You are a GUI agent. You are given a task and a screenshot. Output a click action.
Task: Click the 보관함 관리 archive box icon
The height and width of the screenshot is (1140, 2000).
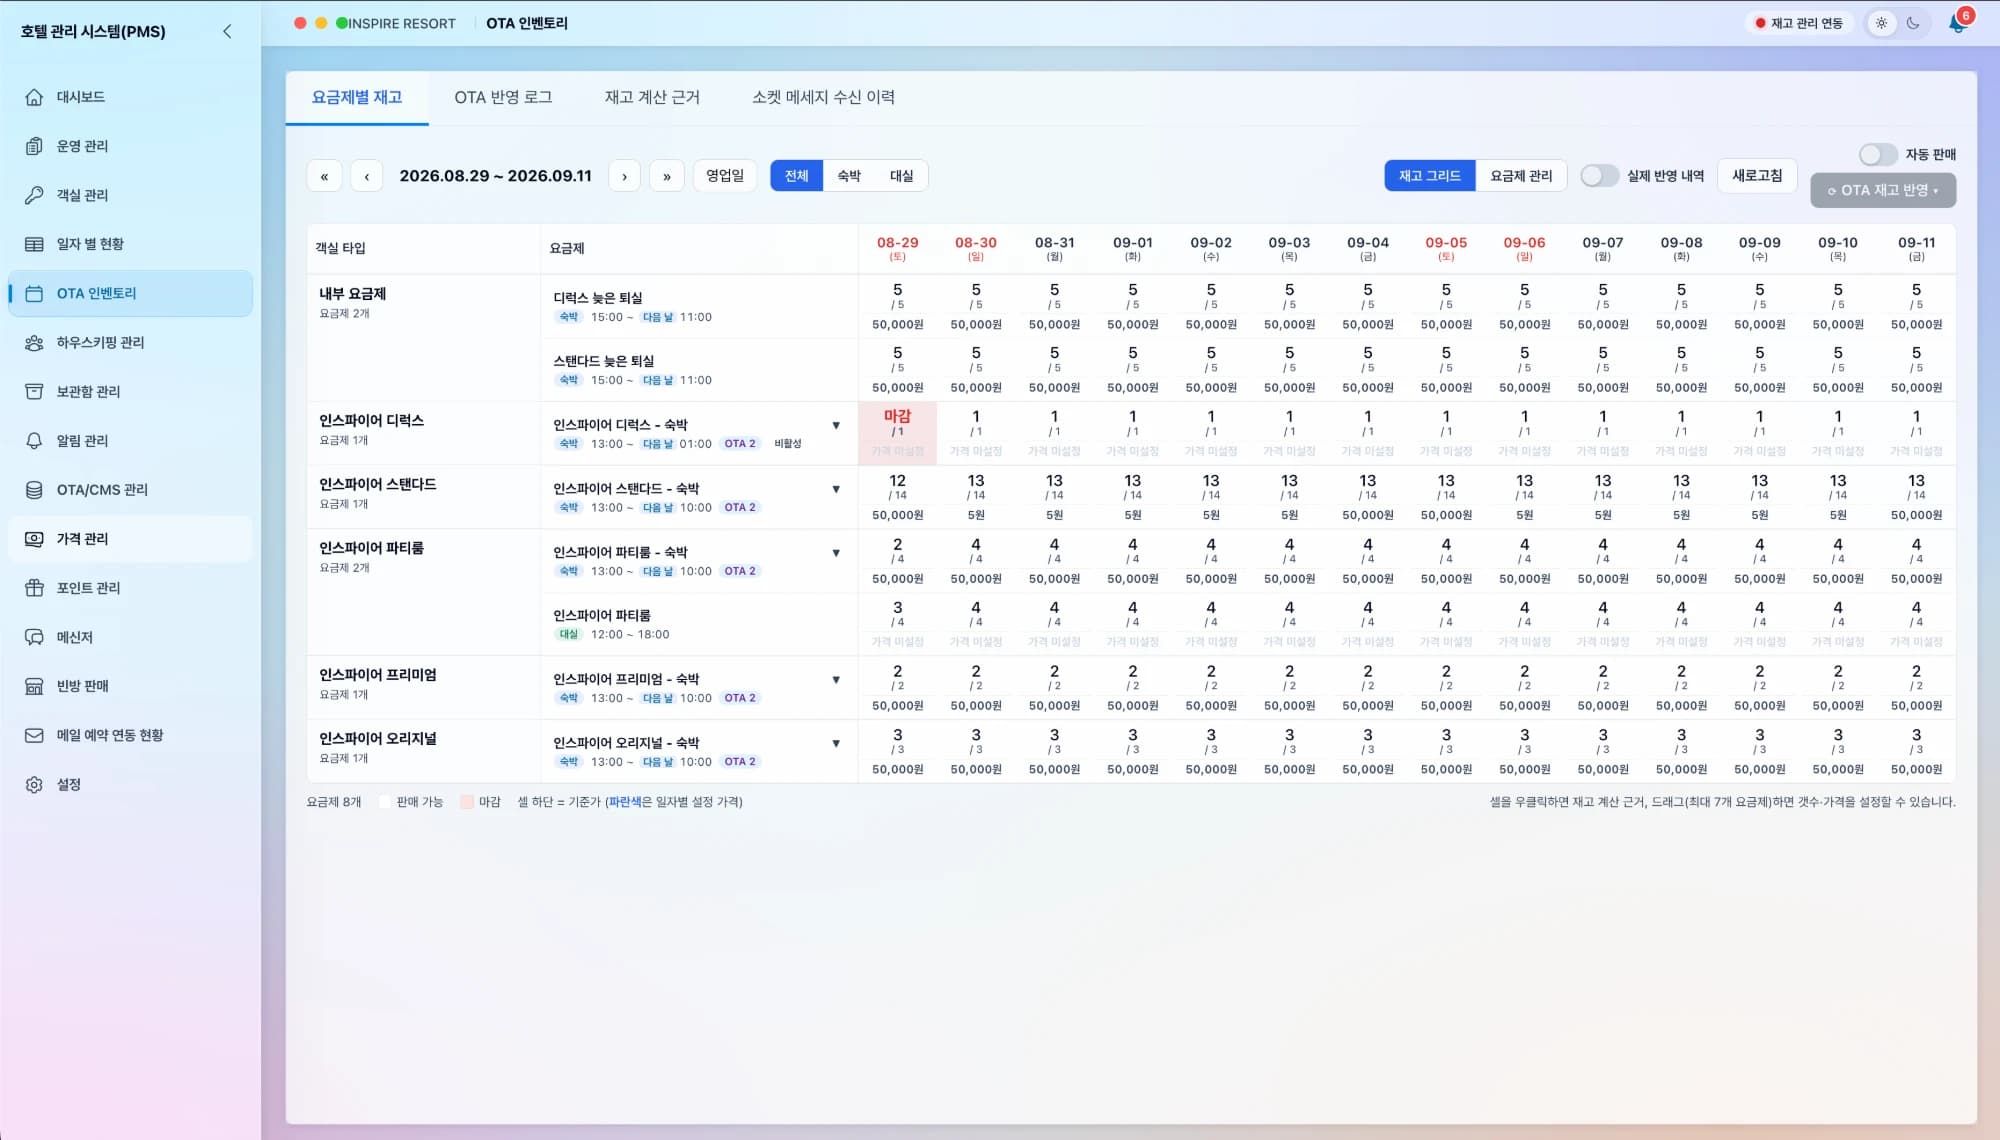[34, 391]
